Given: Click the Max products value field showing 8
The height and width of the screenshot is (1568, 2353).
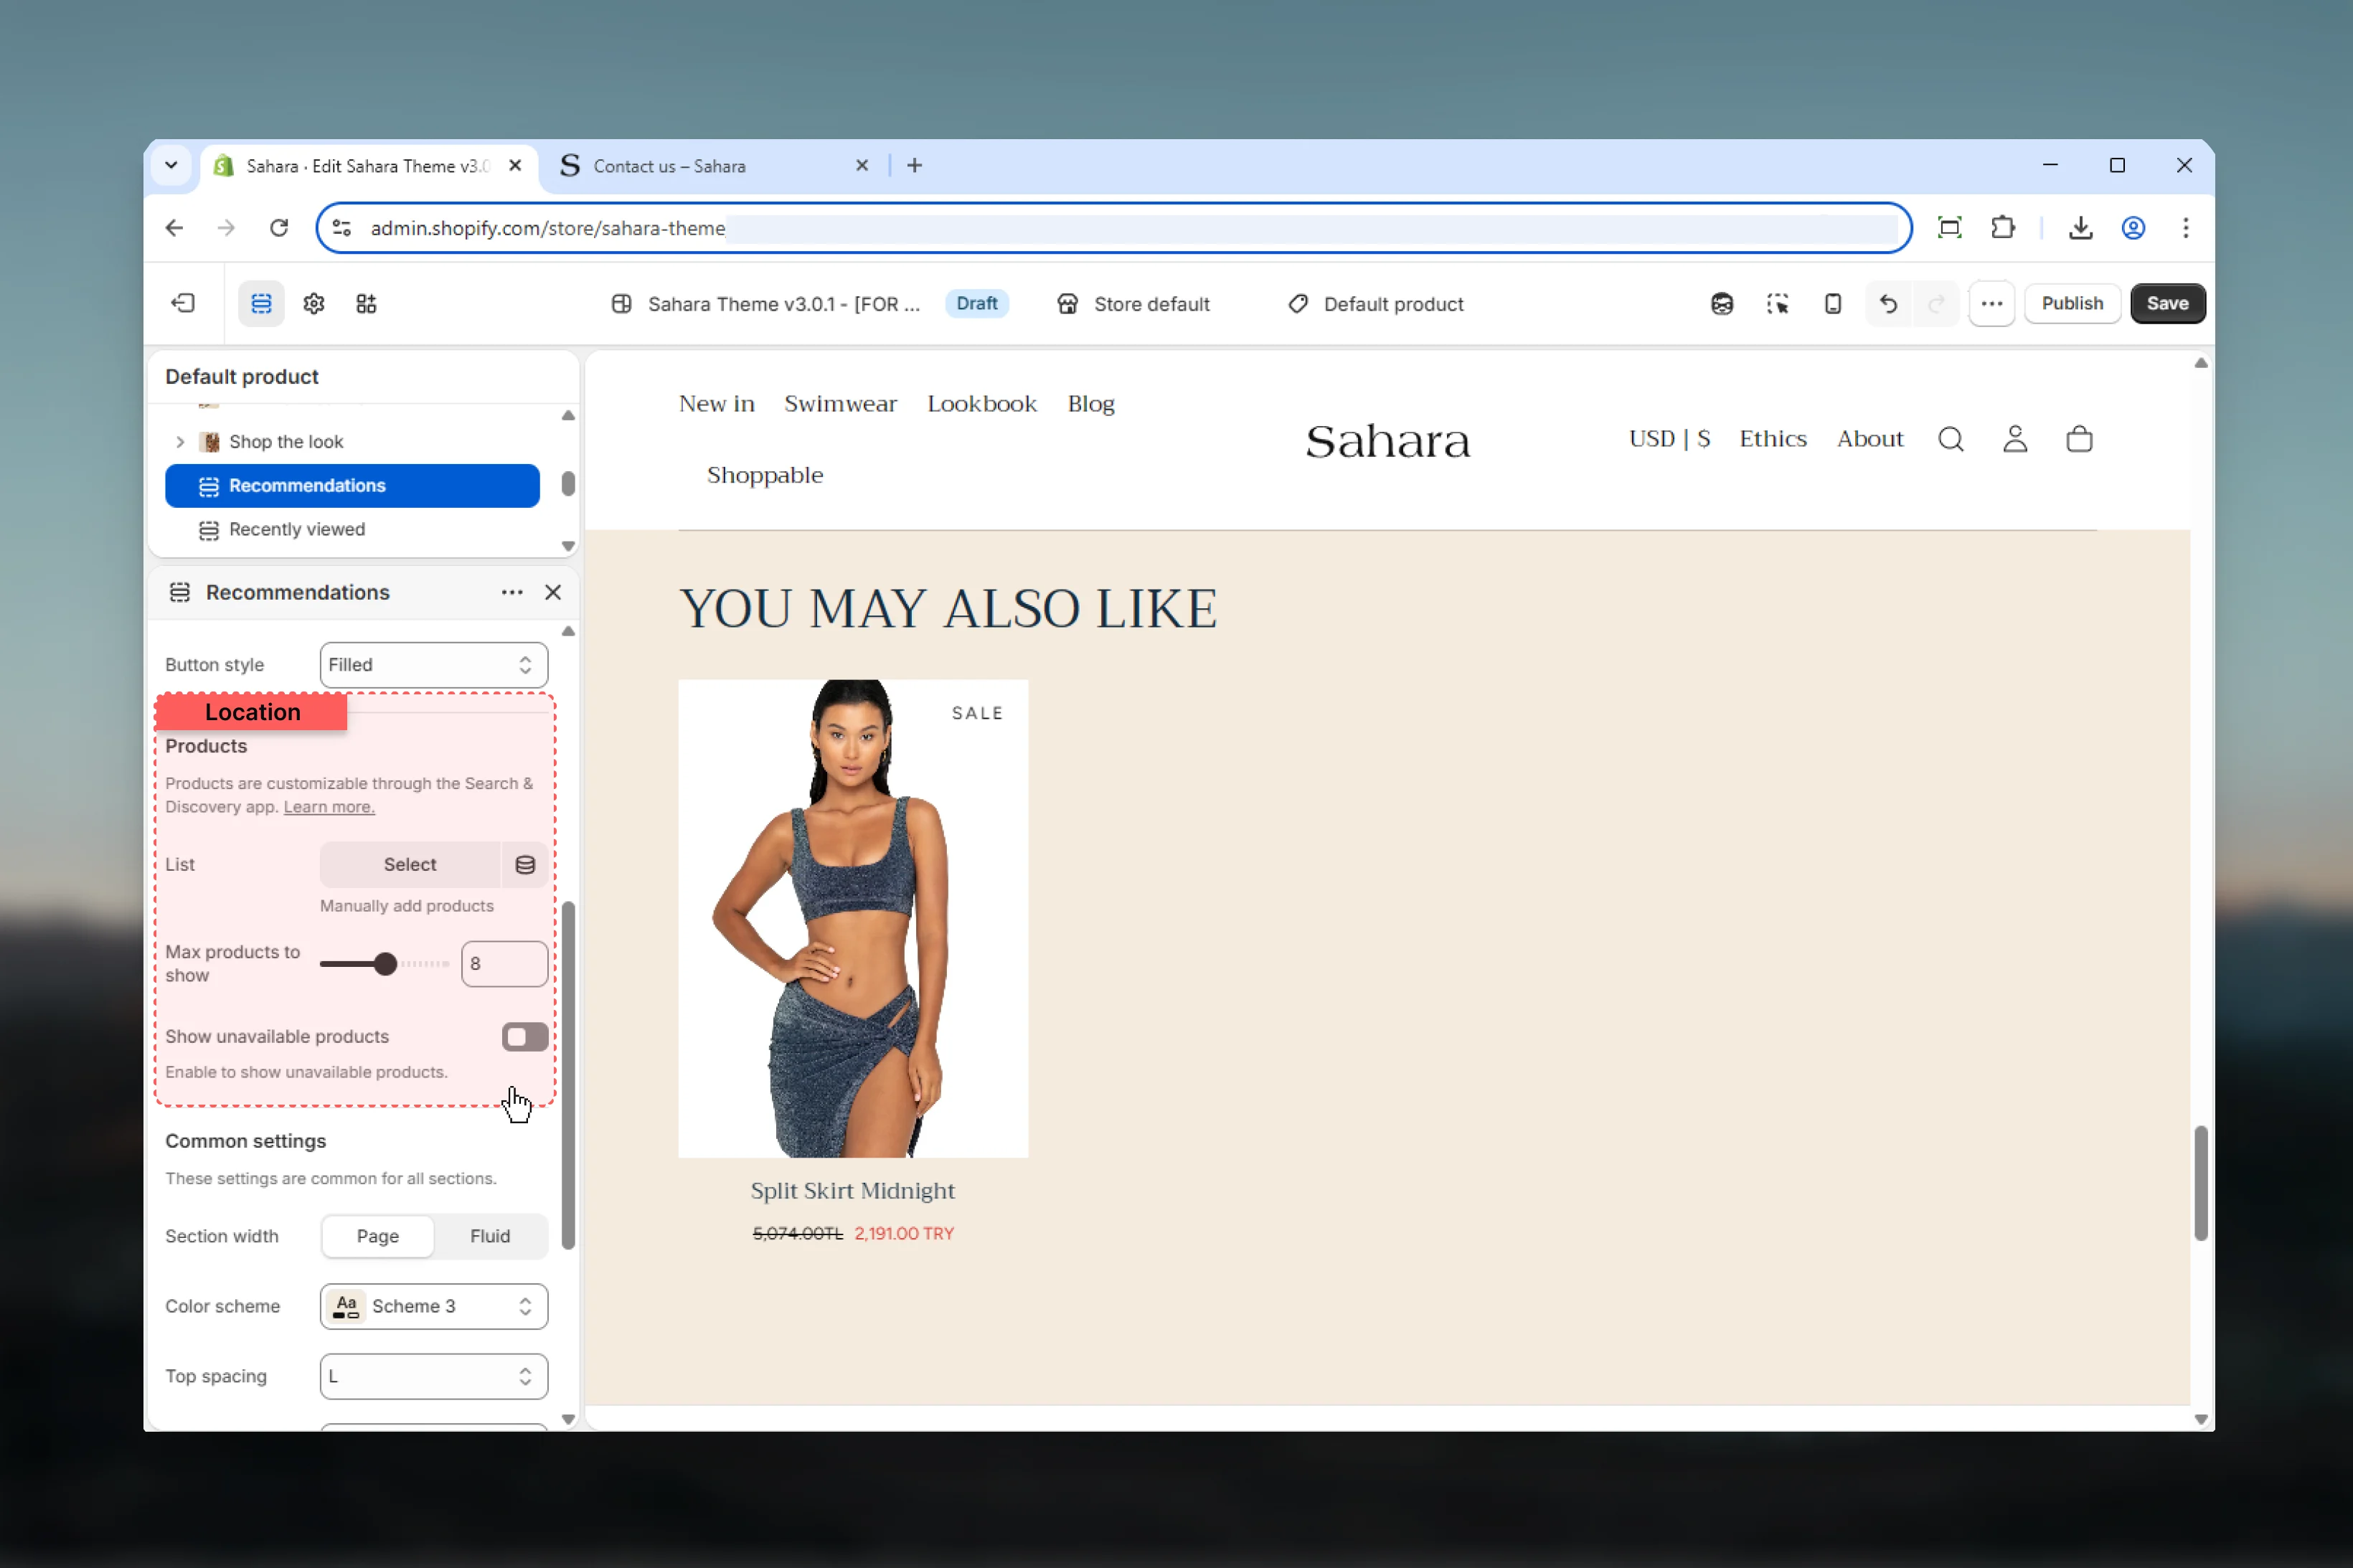Looking at the screenshot, I should click(504, 964).
